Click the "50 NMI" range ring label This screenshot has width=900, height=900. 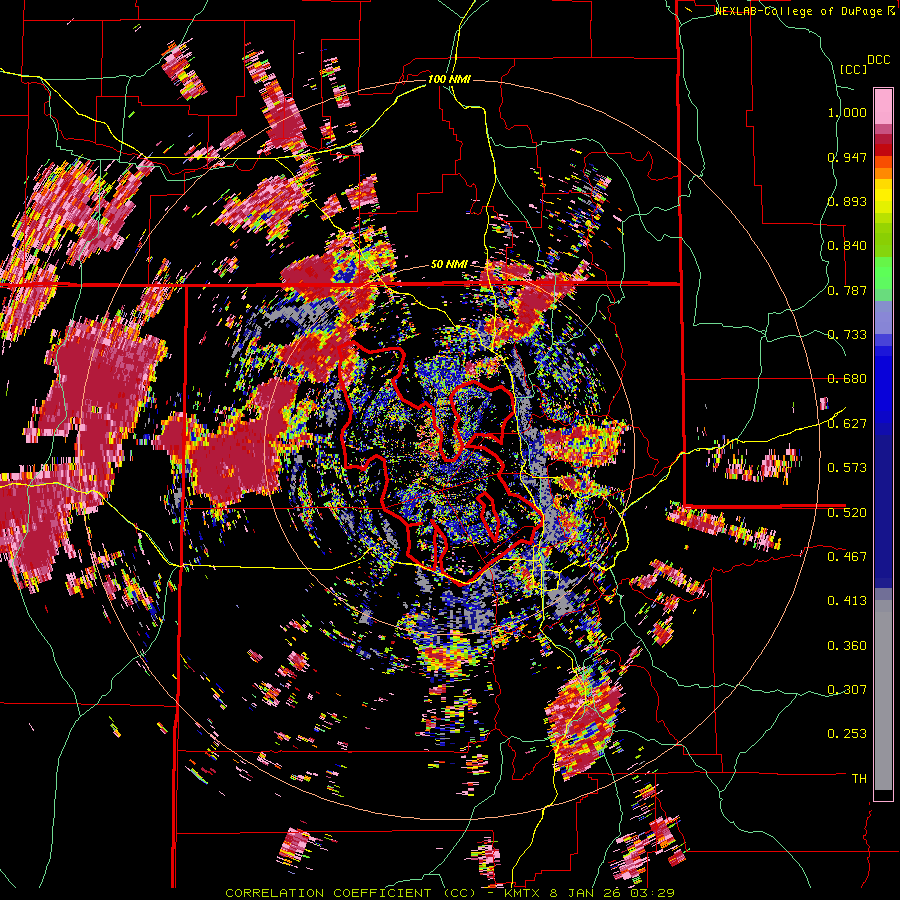449,265
